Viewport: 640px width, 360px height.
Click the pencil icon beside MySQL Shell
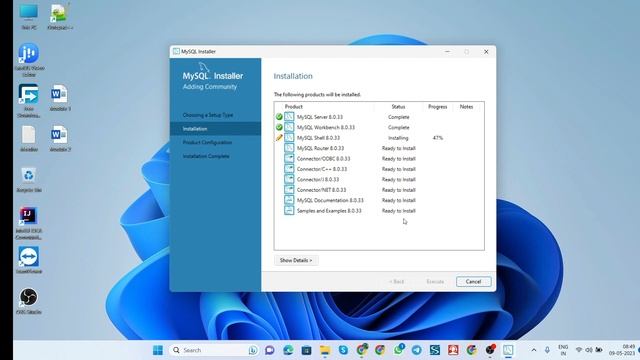pyautogui.click(x=279, y=138)
